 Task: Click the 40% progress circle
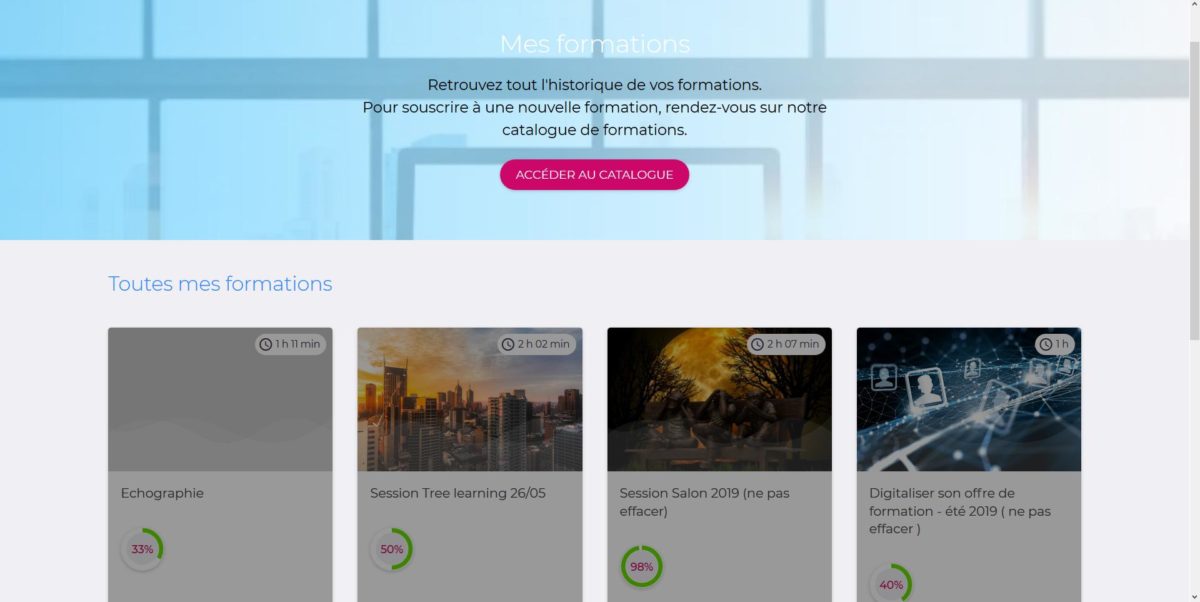891,584
